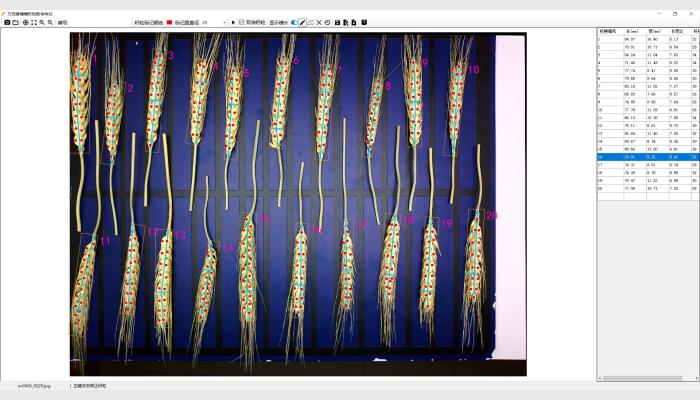The height and width of the screenshot is (400, 700).
Task: Click the X delete marks icon
Action: point(319,22)
